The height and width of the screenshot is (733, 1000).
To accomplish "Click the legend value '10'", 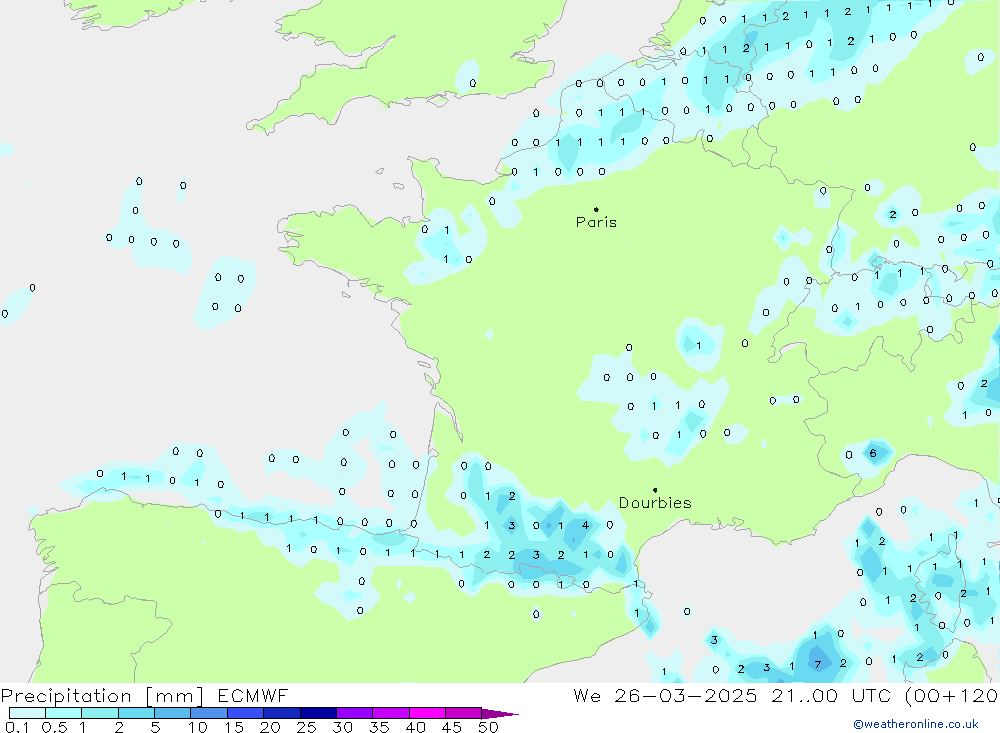I will pyautogui.click(x=198, y=727).
